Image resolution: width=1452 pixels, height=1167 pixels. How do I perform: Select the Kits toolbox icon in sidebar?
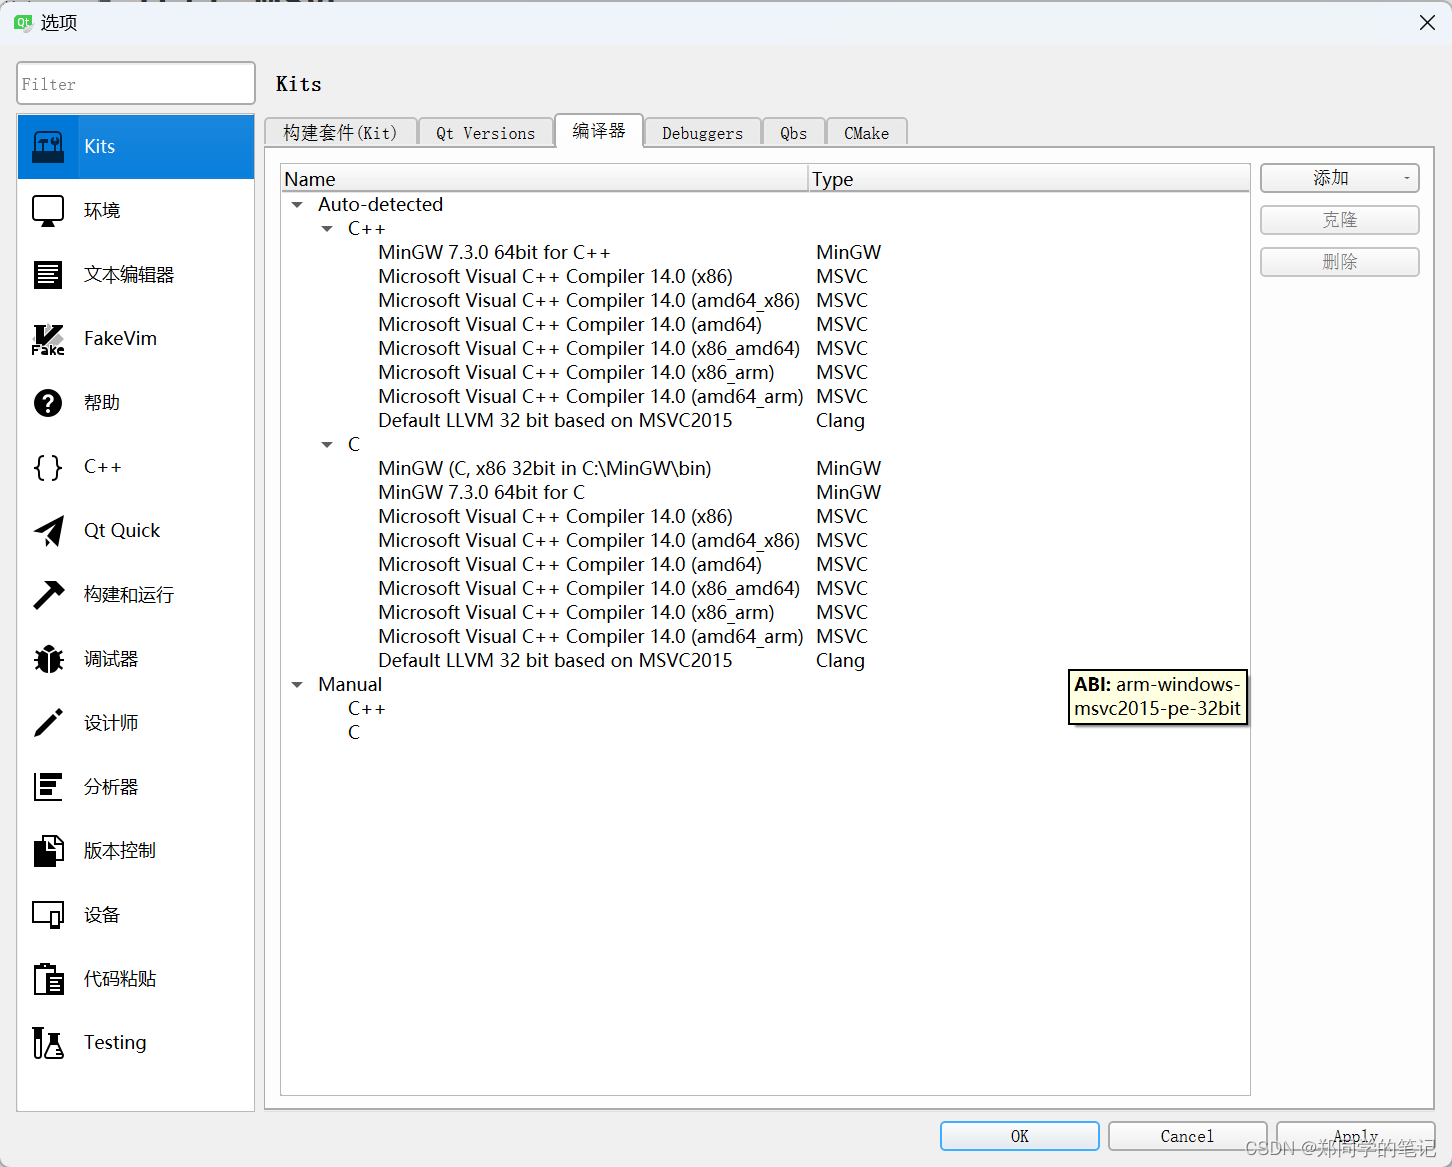tap(48, 147)
